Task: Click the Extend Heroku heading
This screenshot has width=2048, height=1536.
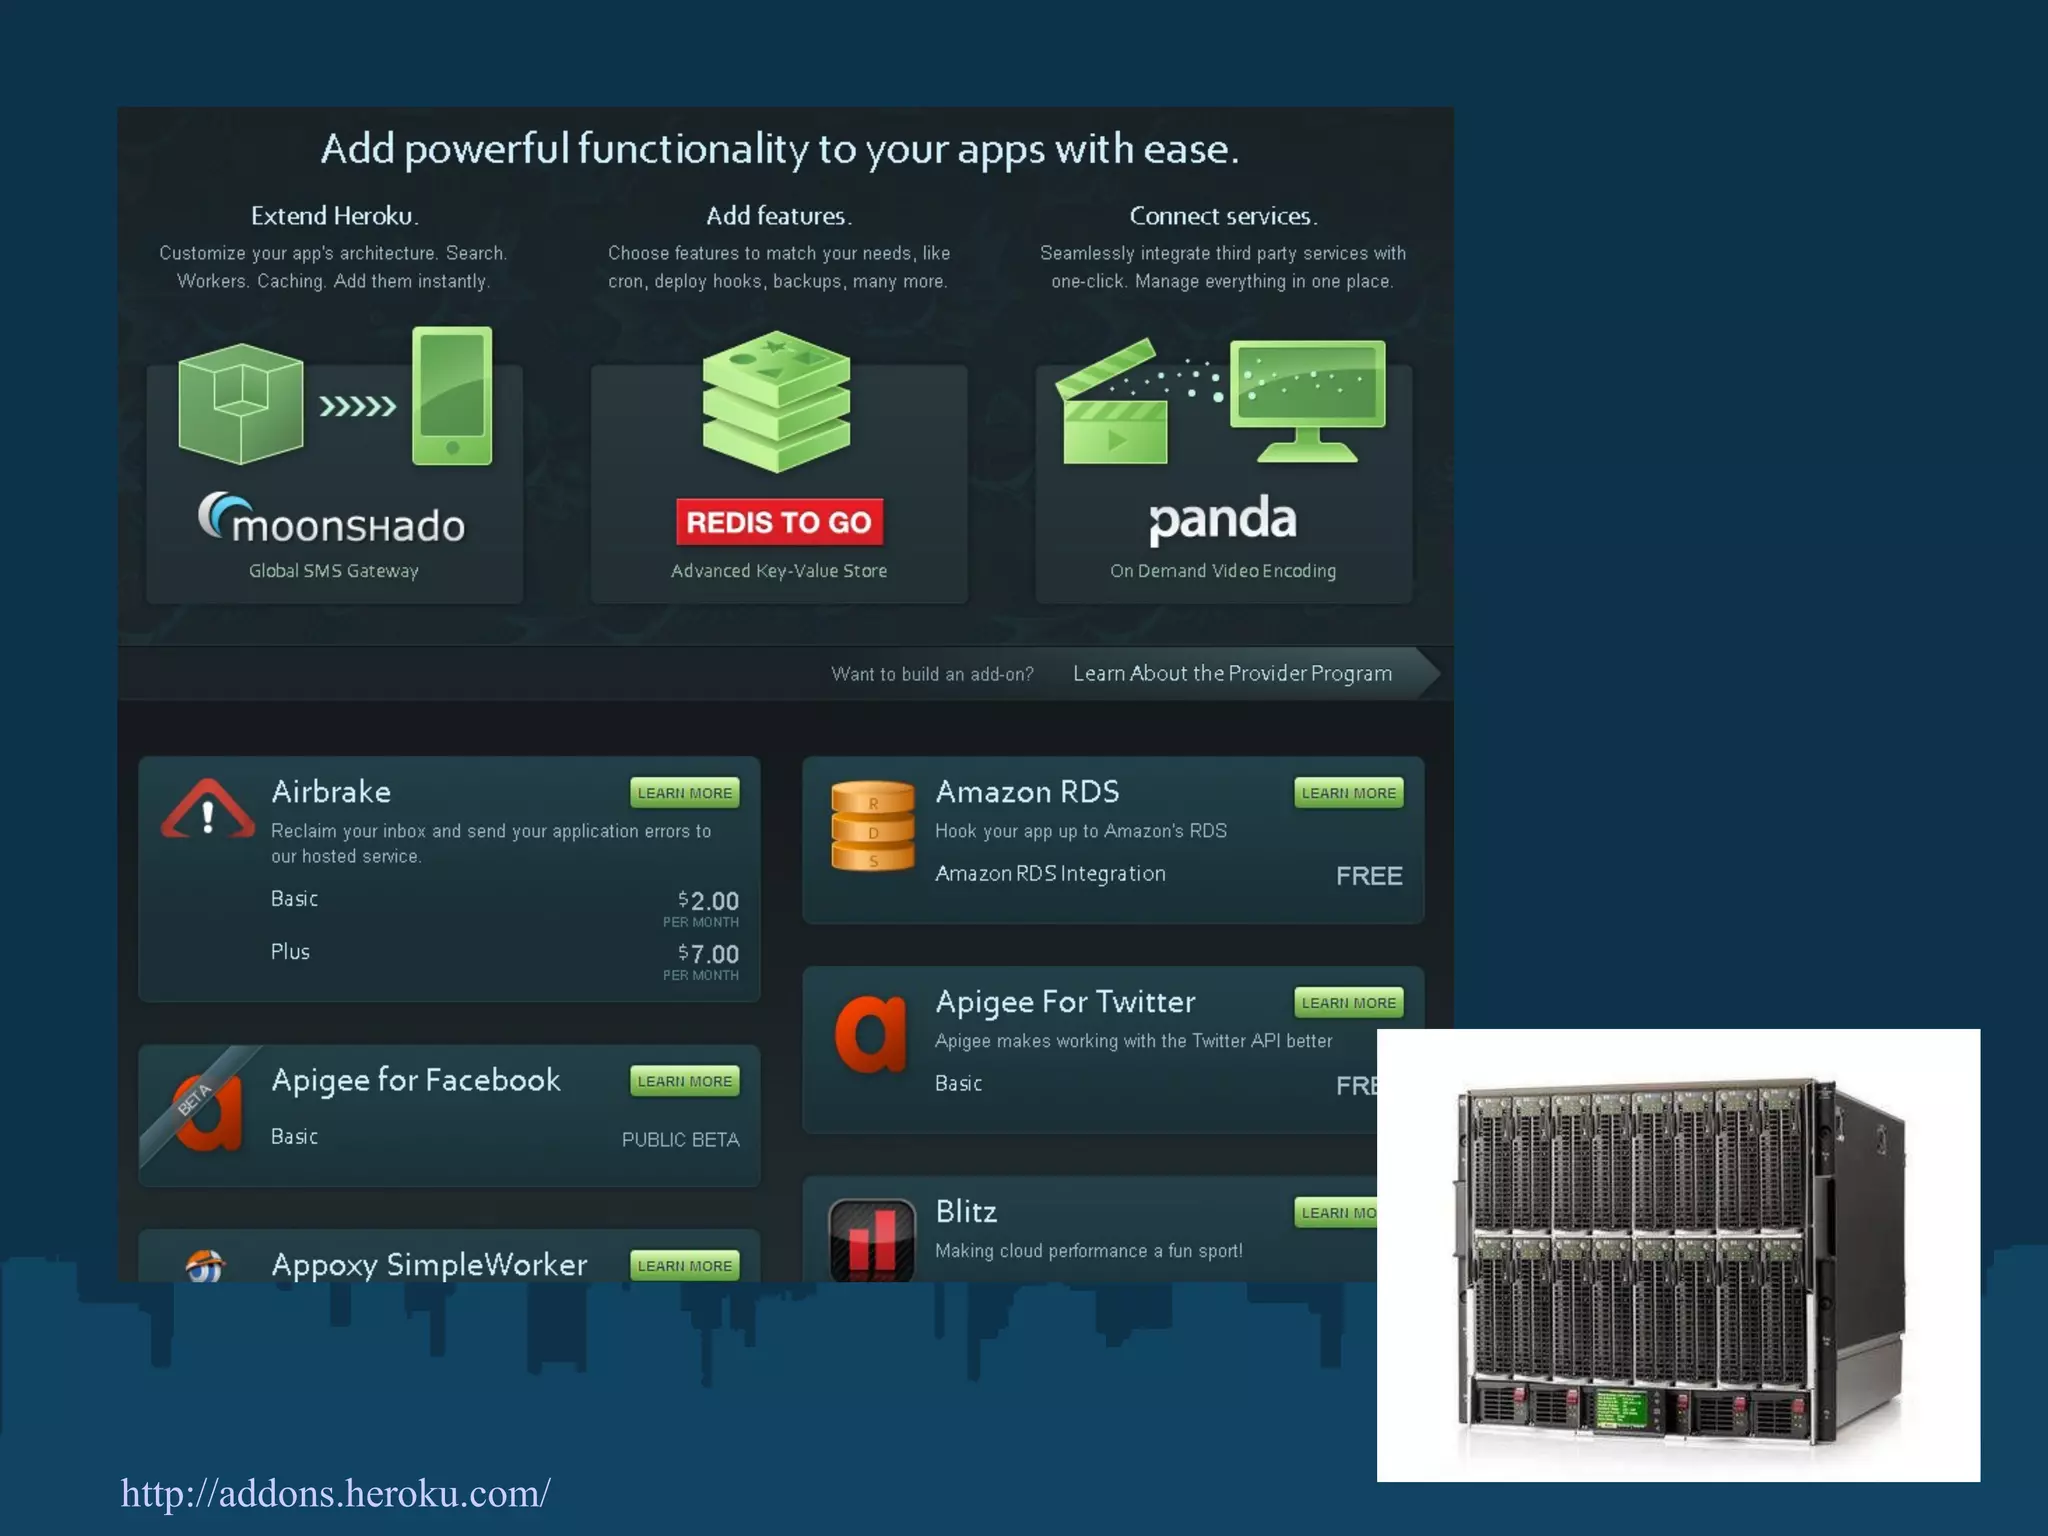Action: point(335,216)
